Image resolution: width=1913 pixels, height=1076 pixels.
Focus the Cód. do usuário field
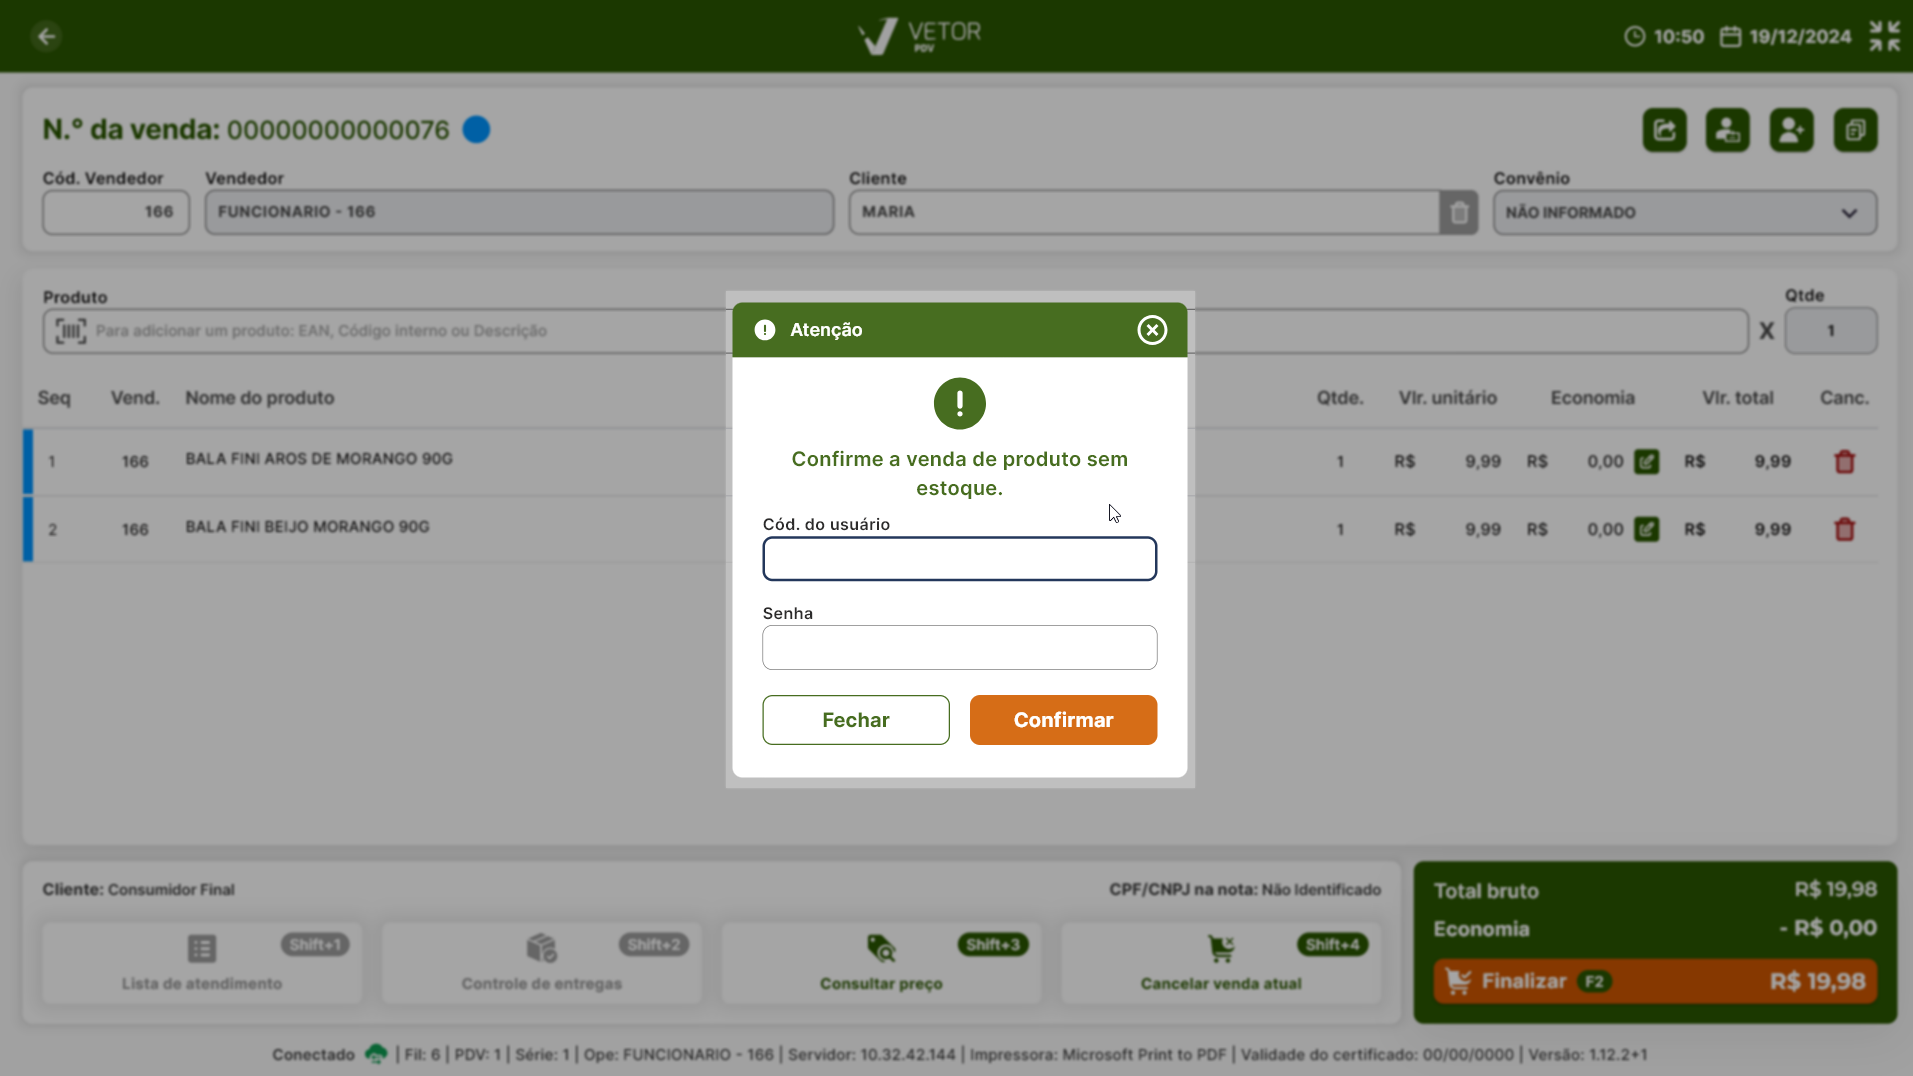click(x=959, y=559)
